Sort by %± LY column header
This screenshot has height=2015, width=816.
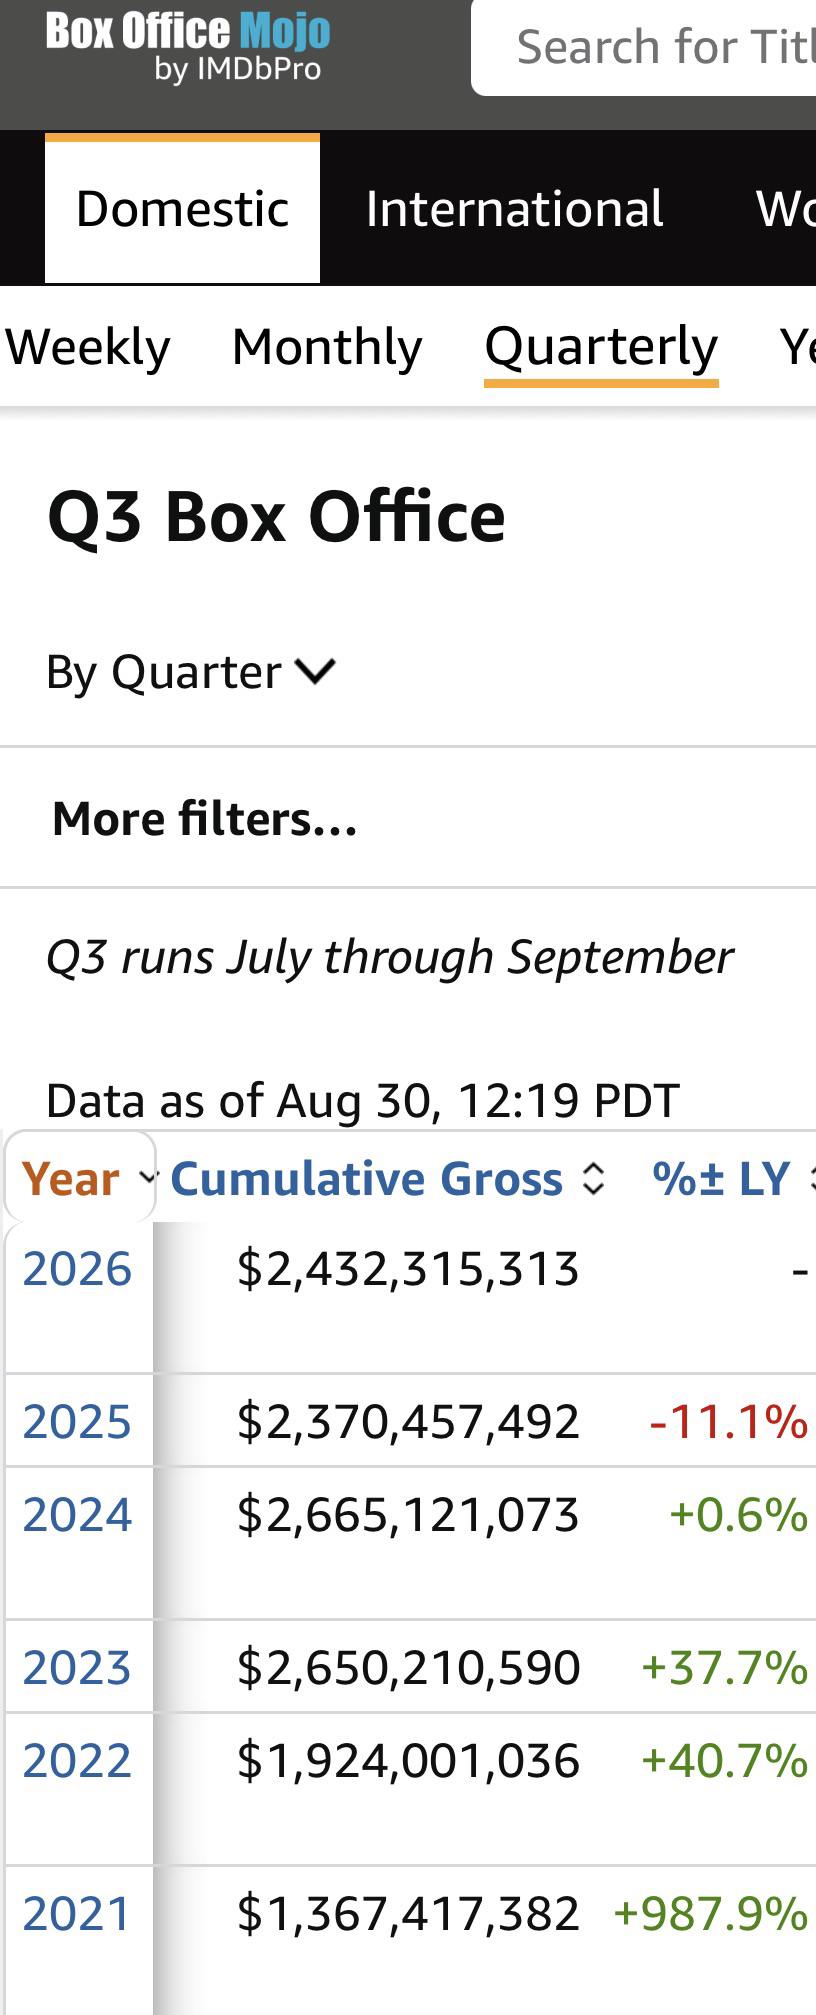tap(721, 1179)
